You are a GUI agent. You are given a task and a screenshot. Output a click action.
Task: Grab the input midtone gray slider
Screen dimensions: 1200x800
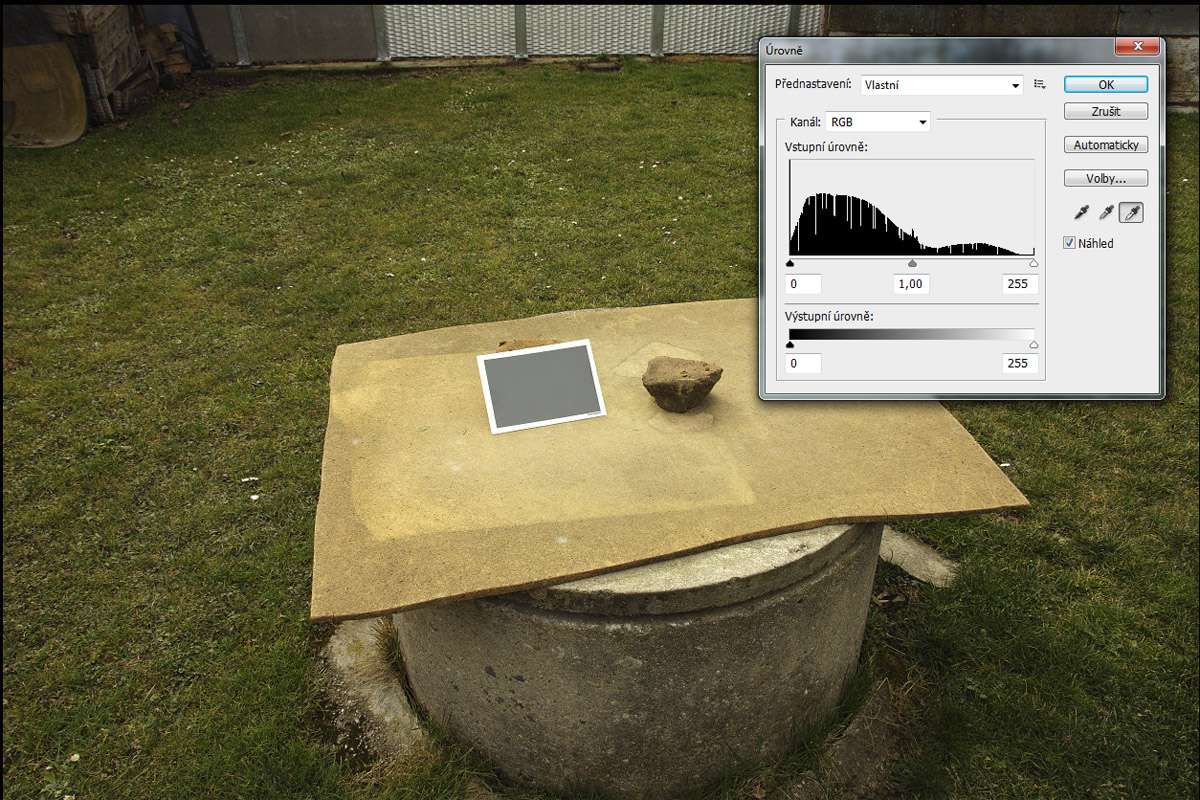click(x=912, y=264)
